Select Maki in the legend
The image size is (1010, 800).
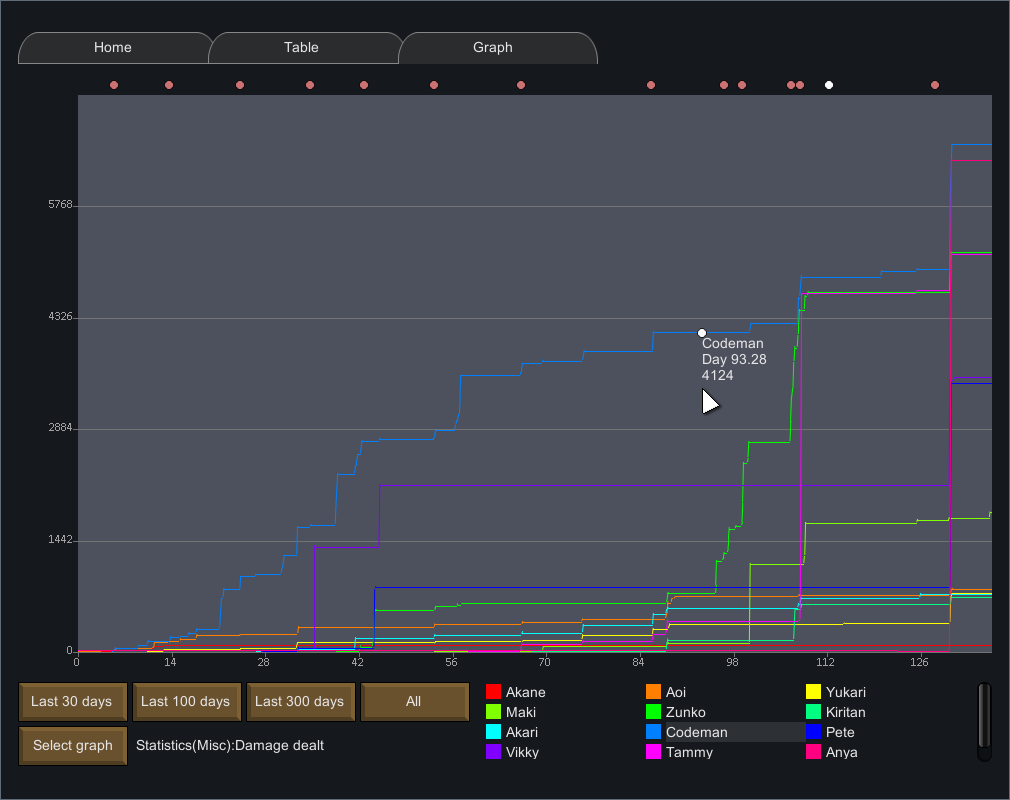(x=520, y=712)
